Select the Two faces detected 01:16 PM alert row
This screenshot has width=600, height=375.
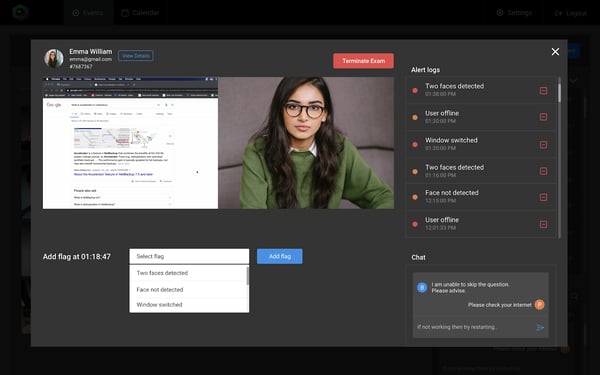(481, 171)
